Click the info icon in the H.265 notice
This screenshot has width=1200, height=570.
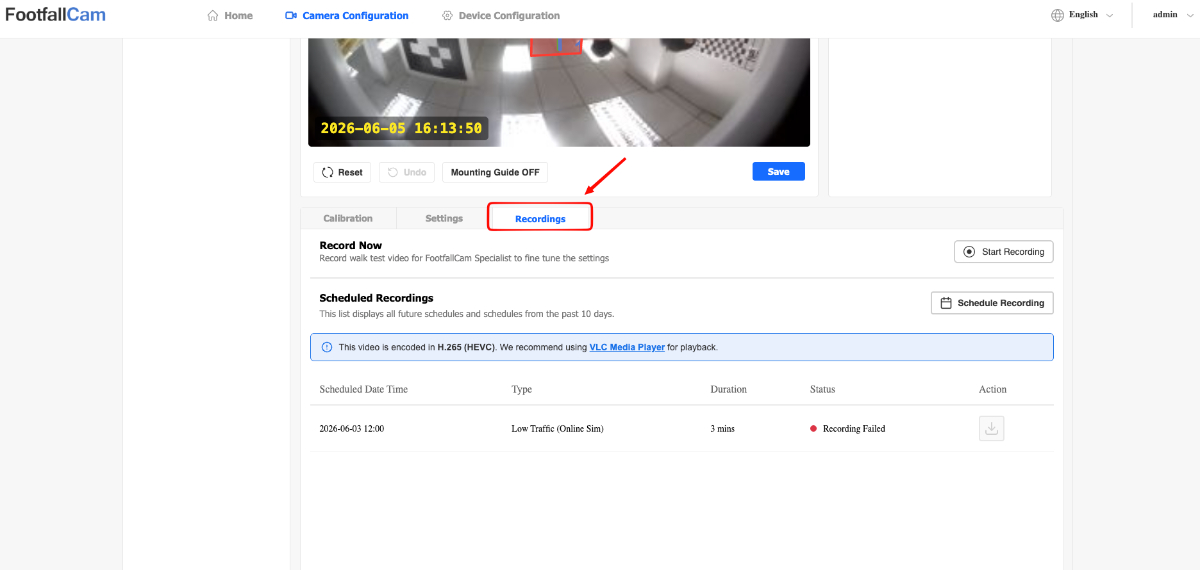(x=327, y=348)
